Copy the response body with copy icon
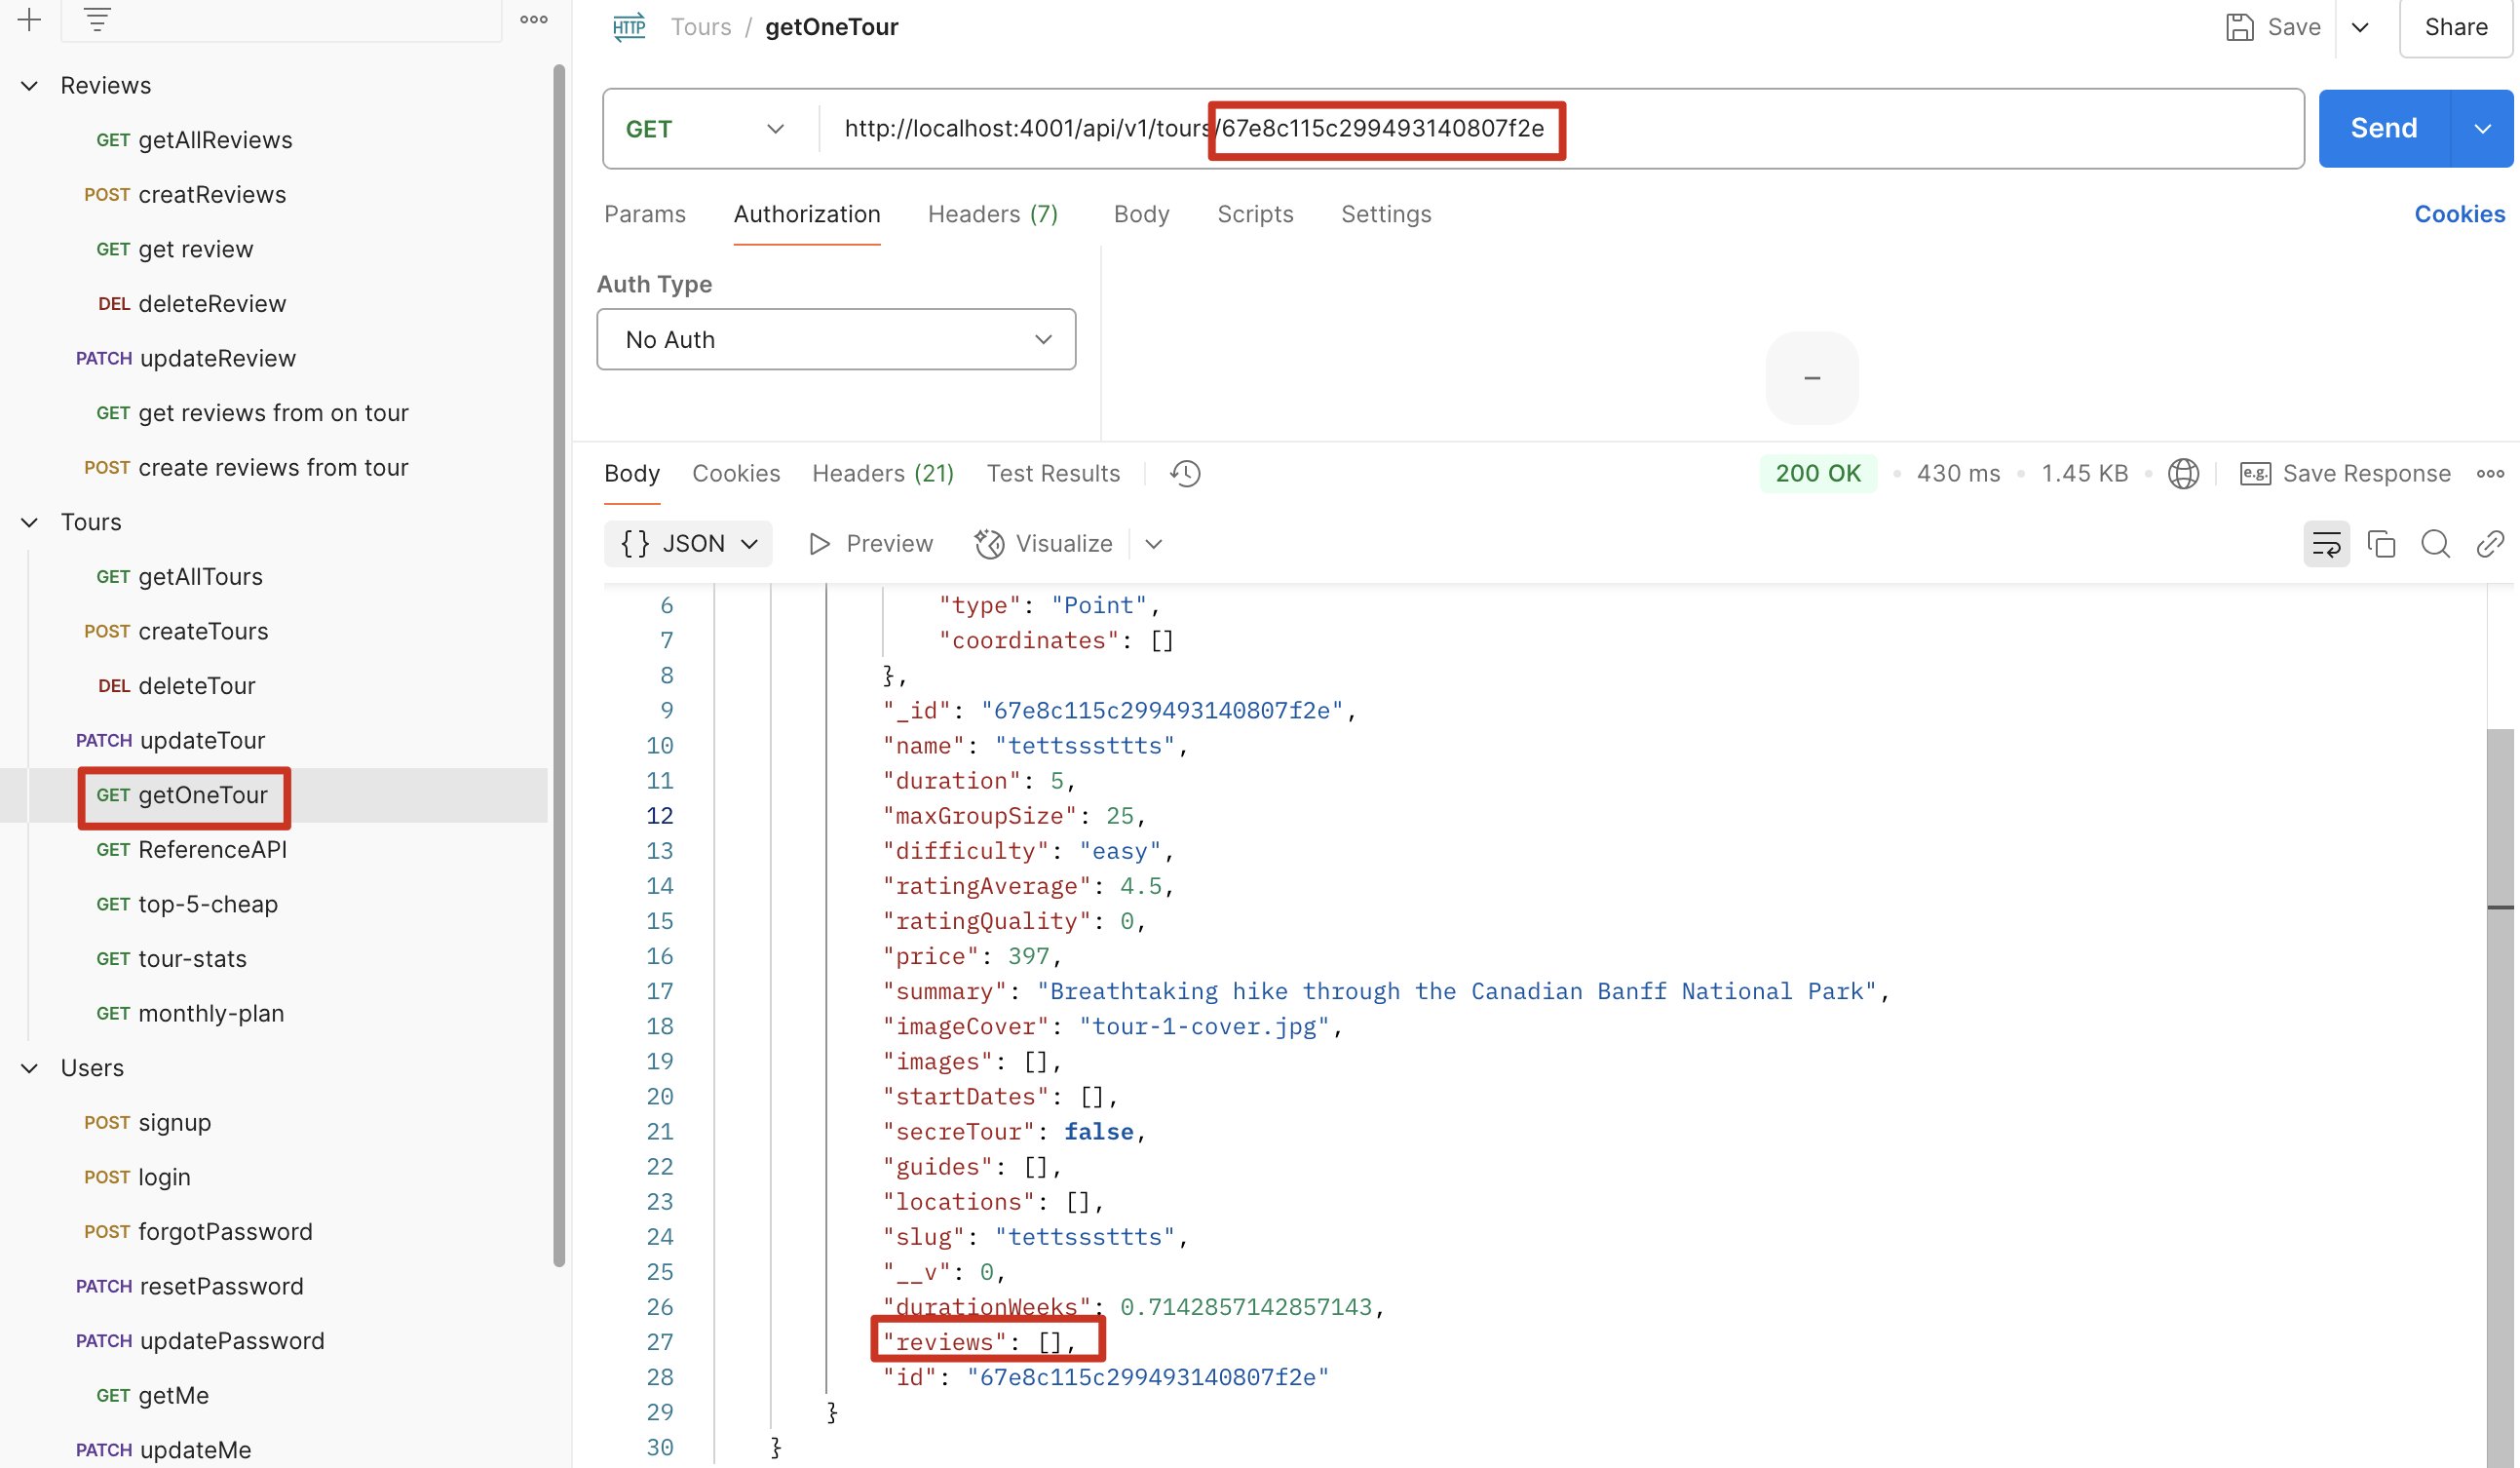 pyautogui.click(x=2381, y=544)
